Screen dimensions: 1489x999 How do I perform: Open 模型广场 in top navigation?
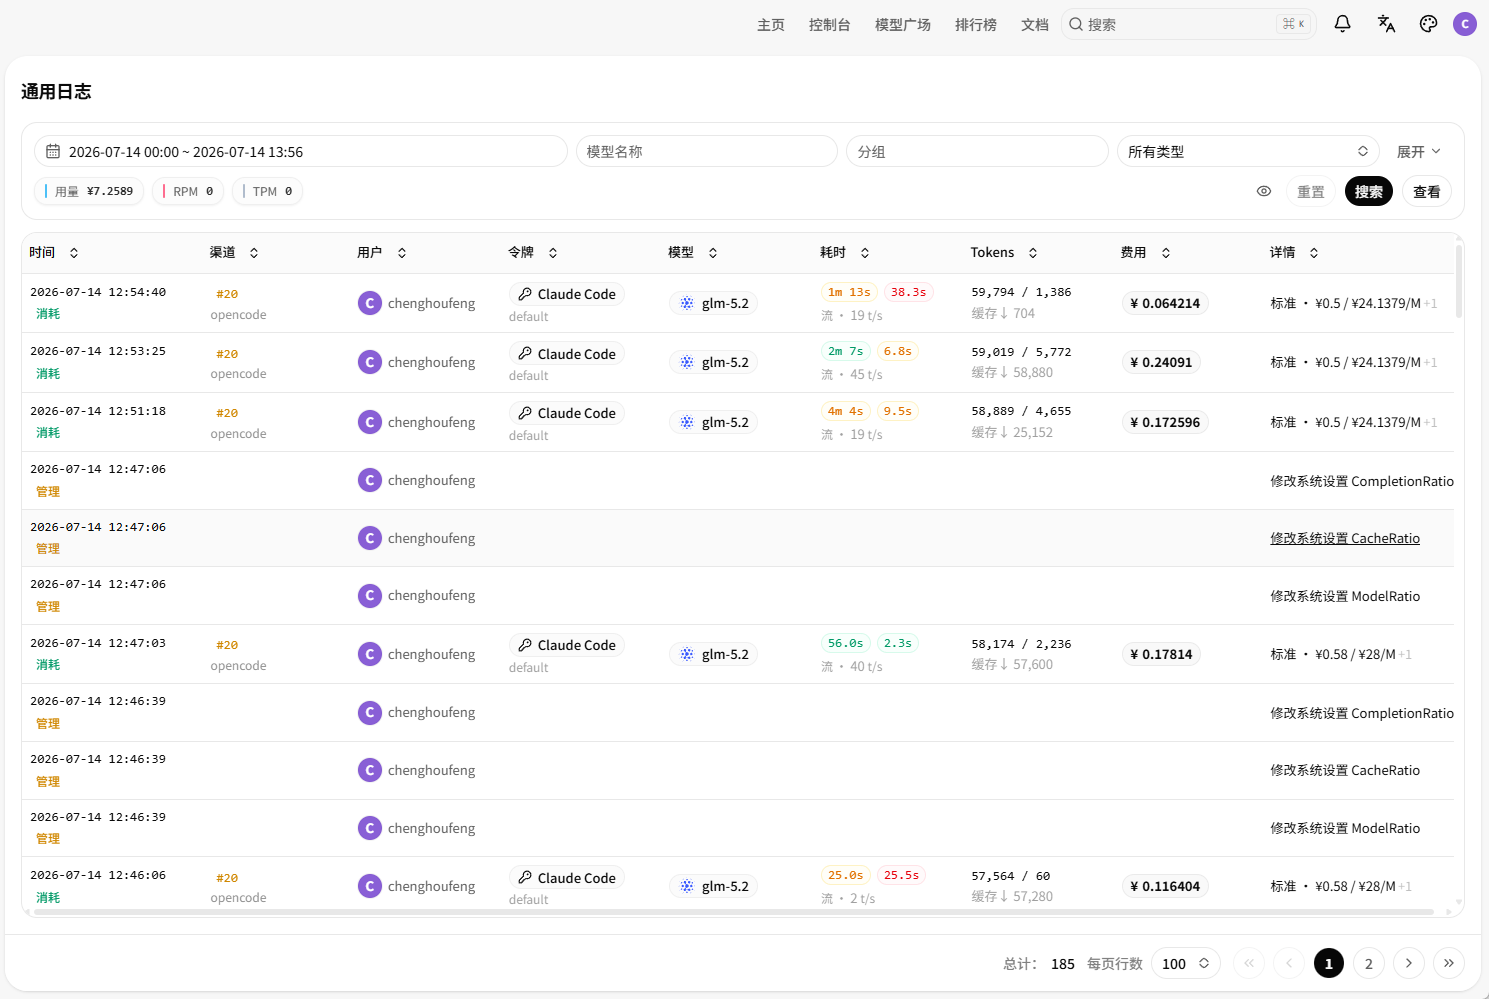pos(903,24)
